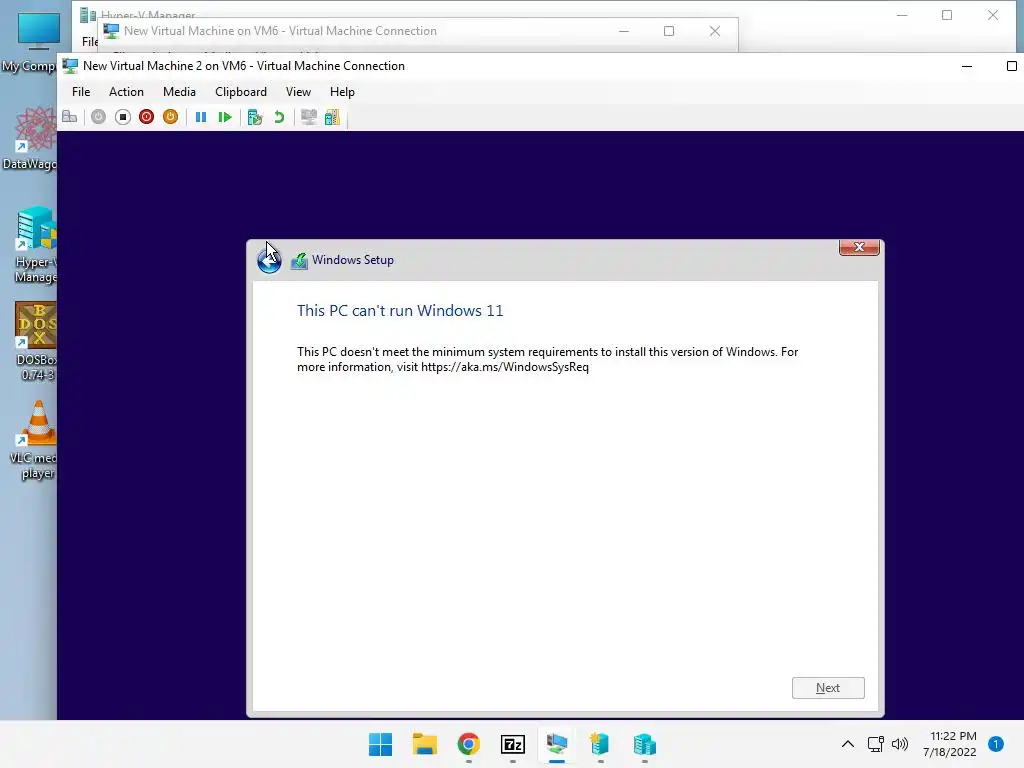Click the green Reset/Resume play icon

[x=225, y=117]
